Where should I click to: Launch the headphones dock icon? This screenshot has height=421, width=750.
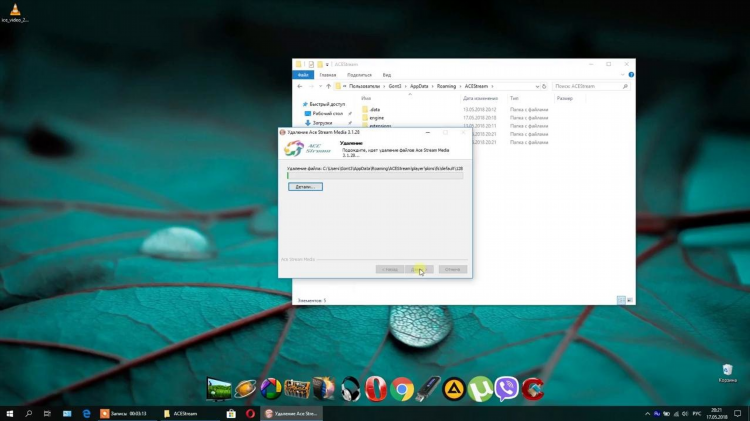tap(350, 388)
